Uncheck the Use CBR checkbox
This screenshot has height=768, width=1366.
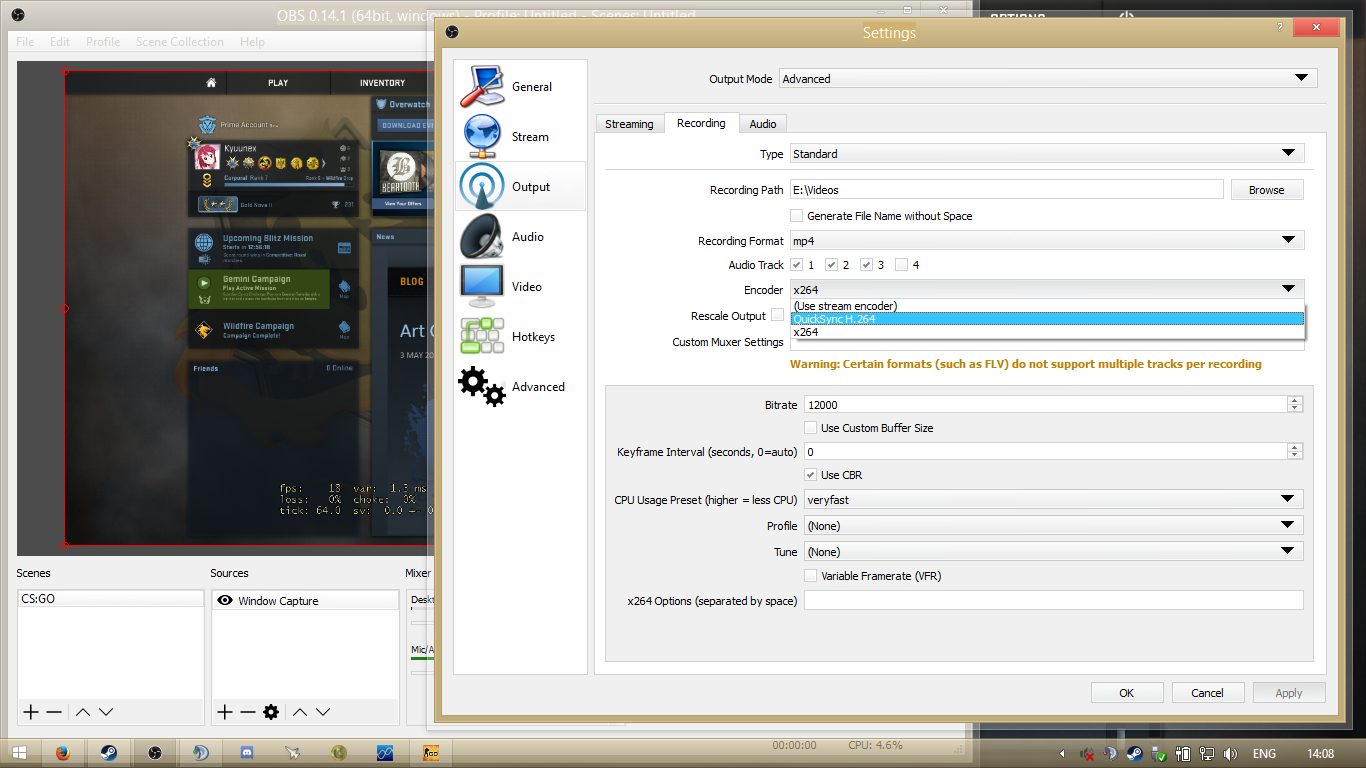coord(811,475)
